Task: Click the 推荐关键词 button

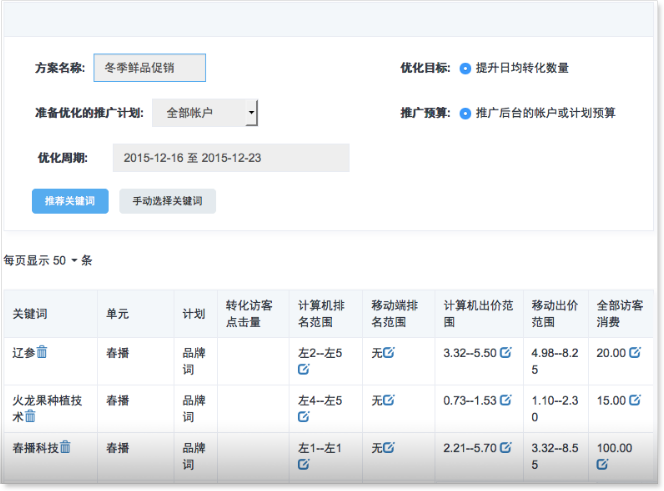Action: (x=70, y=201)
